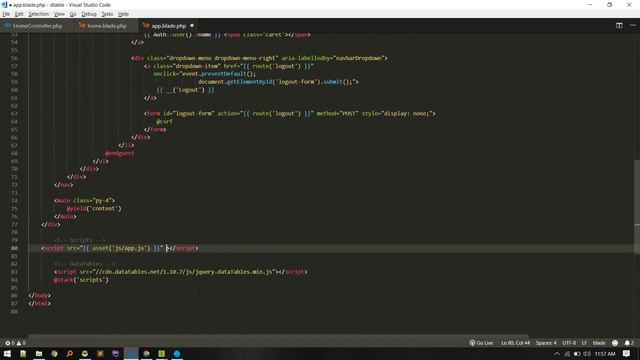The image size is (640, 360).
Task: Click the vertical editor scrollbar thumb
Action: pos(637,207)
